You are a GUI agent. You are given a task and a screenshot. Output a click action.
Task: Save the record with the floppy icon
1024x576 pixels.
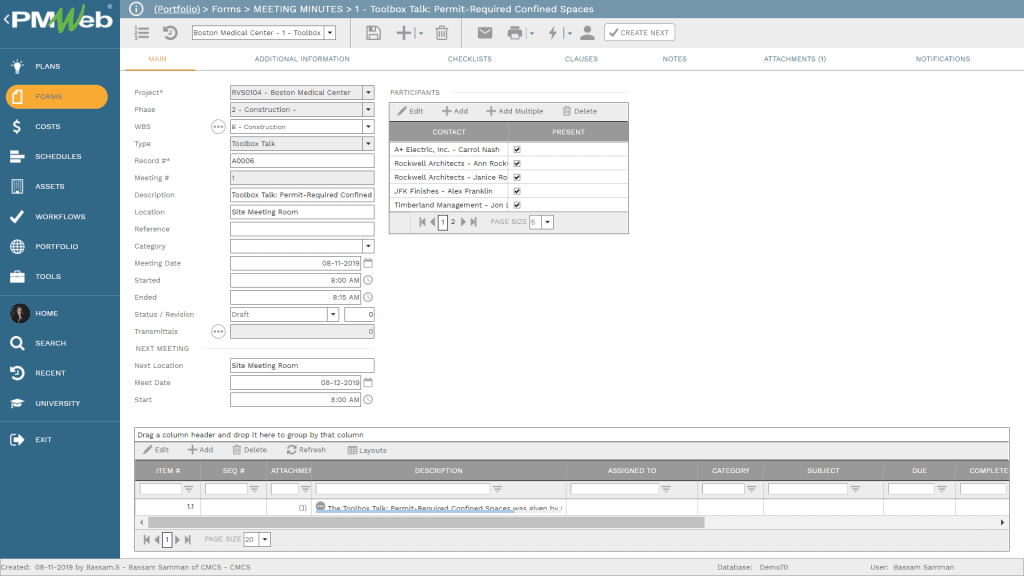click(x=373, y=33)
